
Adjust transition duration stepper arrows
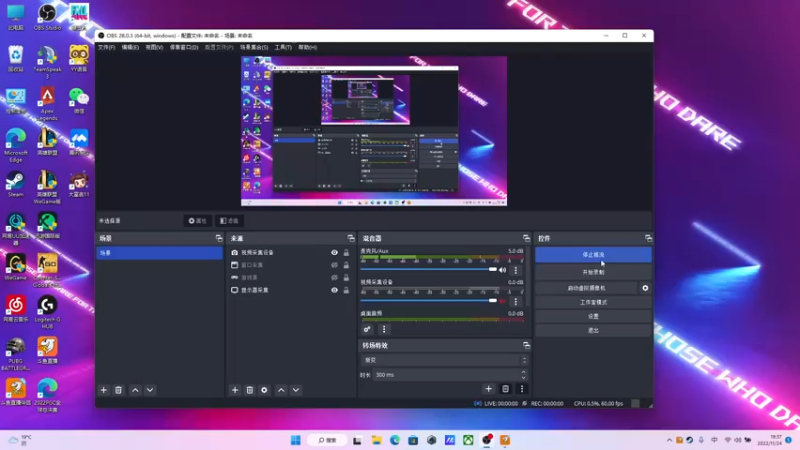point(523,374)
